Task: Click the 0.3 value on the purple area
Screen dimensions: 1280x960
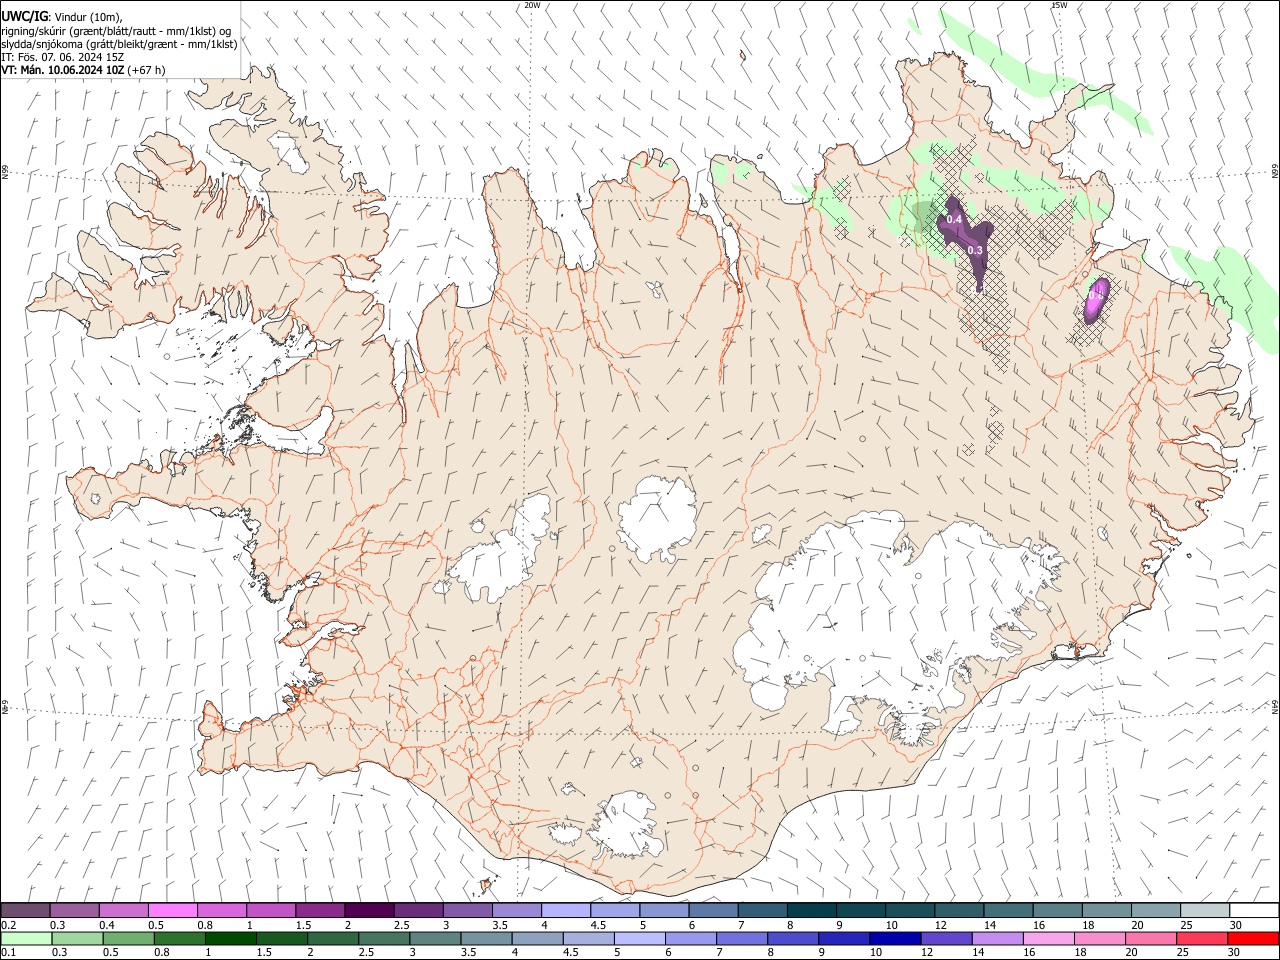Action: point(975,250)
